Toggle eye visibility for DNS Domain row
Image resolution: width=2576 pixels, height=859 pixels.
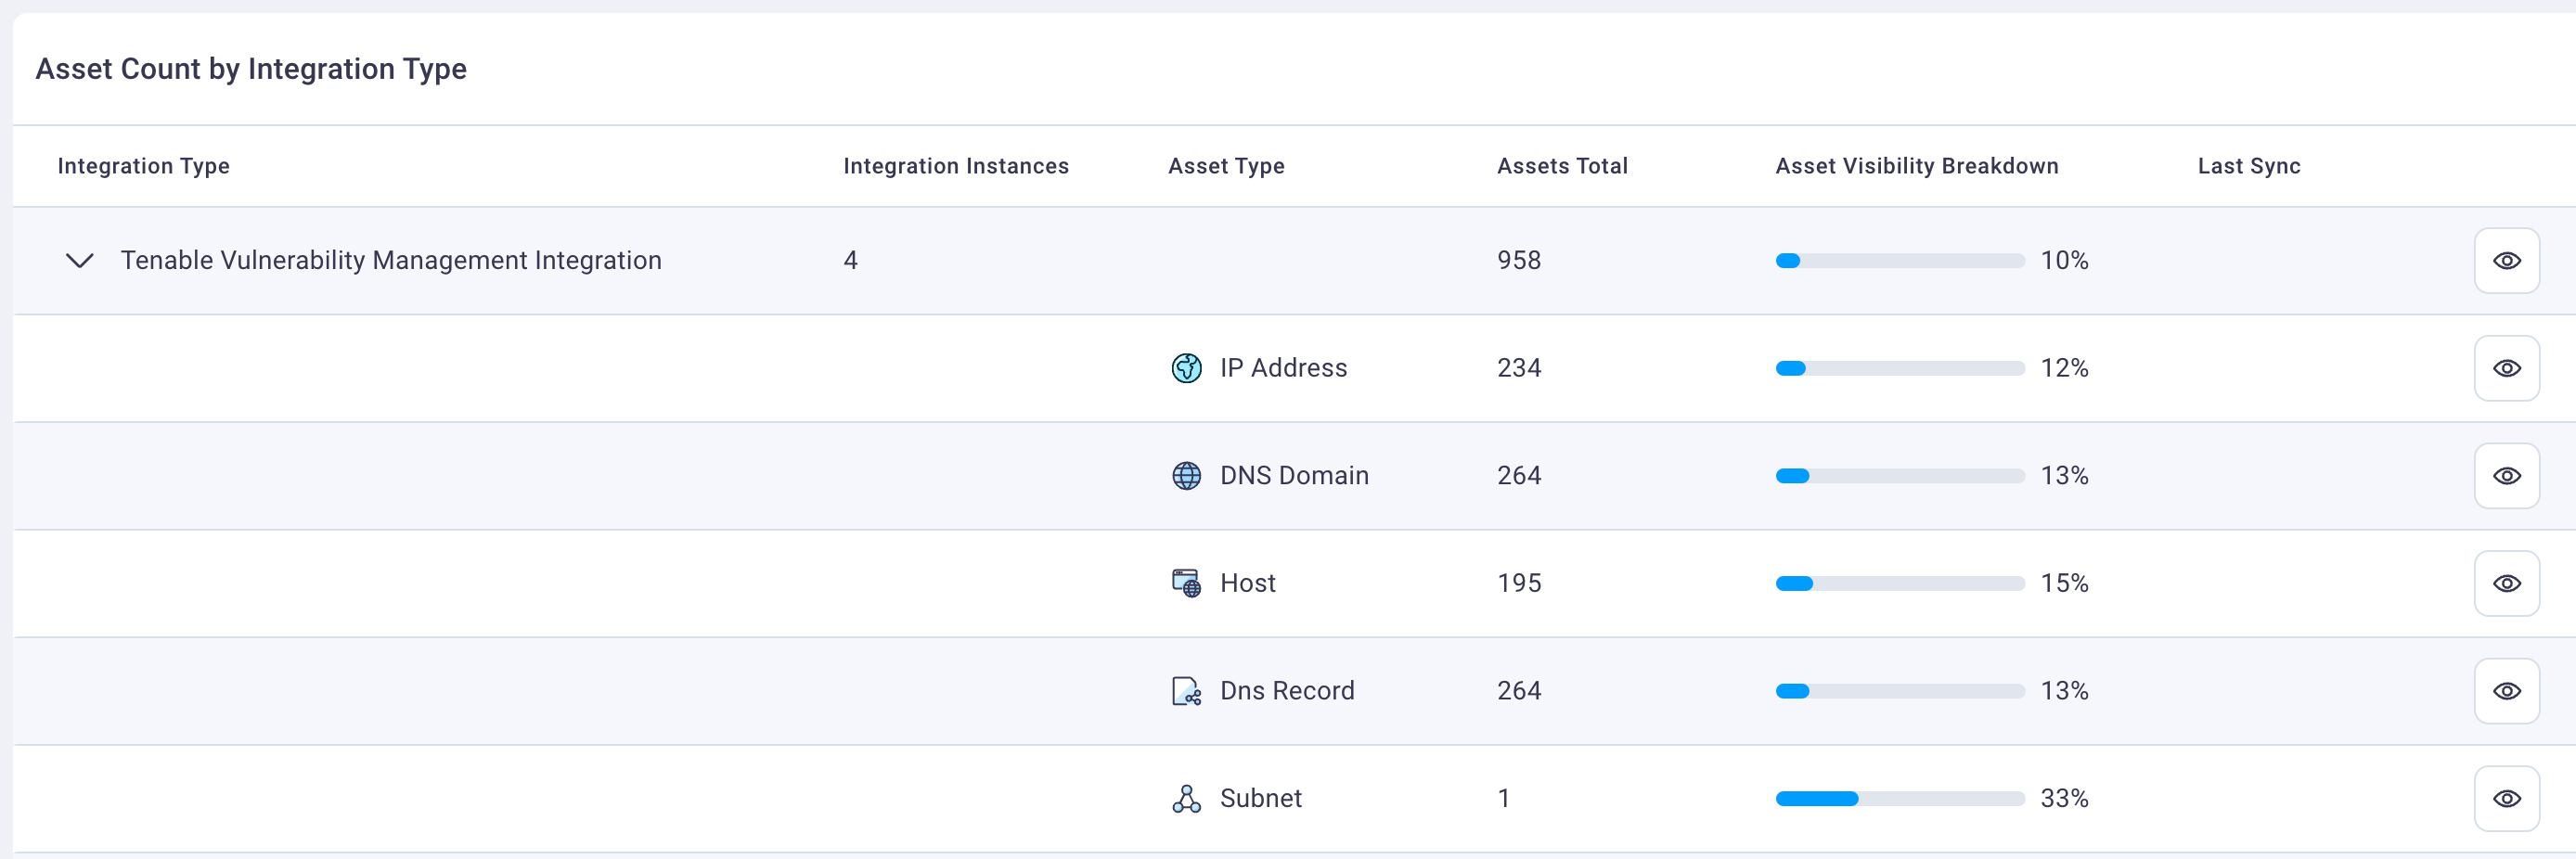[x=2506, y=476]
